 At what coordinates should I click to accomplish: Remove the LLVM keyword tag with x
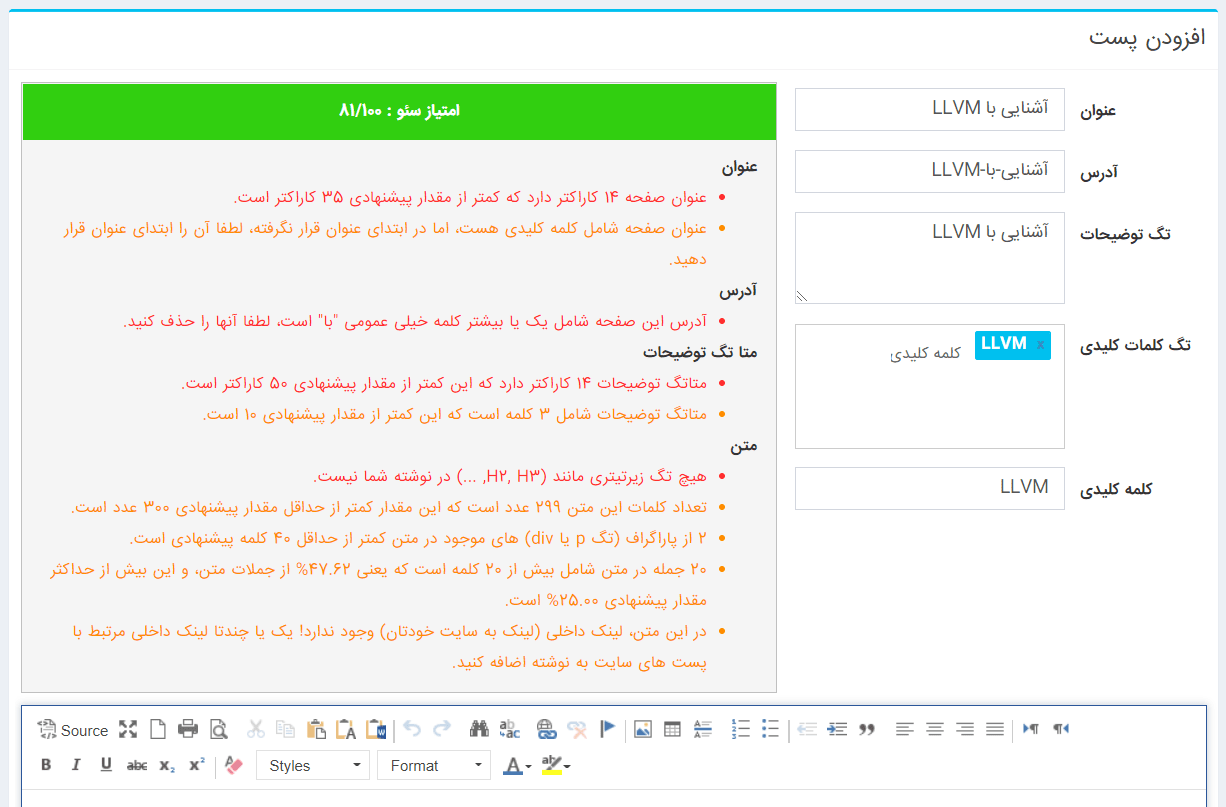pos(1041,345)
